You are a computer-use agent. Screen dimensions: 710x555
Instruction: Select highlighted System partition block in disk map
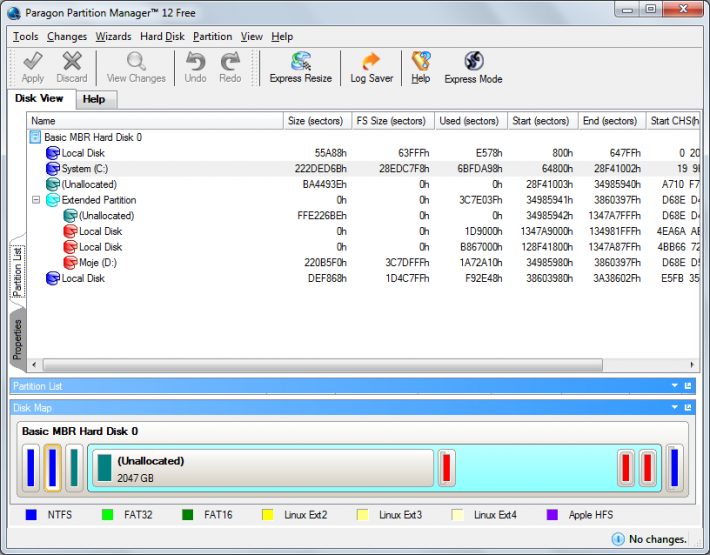(53, 468)
